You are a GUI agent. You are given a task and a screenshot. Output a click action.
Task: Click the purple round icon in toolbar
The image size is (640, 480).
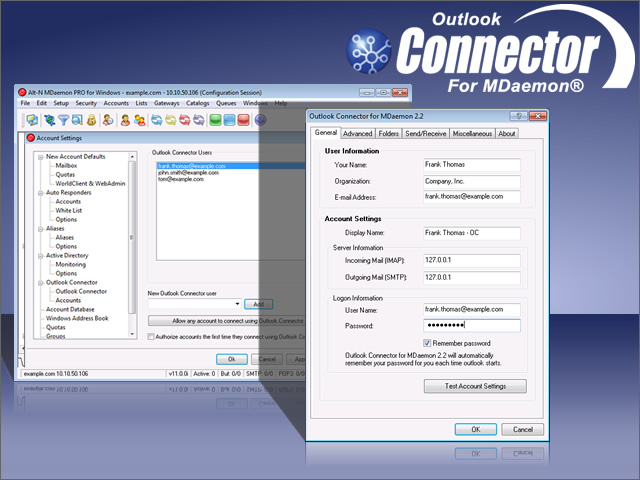pos(260,120)
